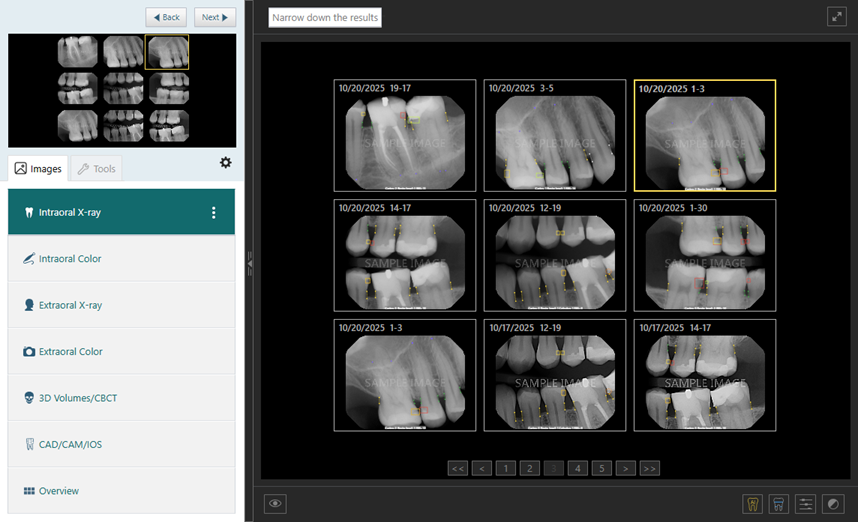
Task: Click the contrast half-circle icon
Action: tap(832, 503)
